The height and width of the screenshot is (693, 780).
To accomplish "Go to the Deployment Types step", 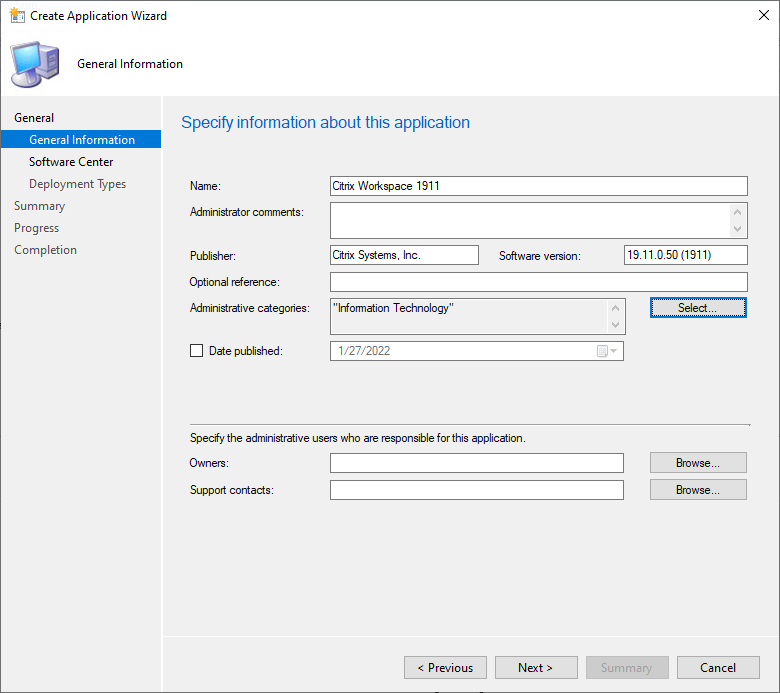I will tap(78, 184).
